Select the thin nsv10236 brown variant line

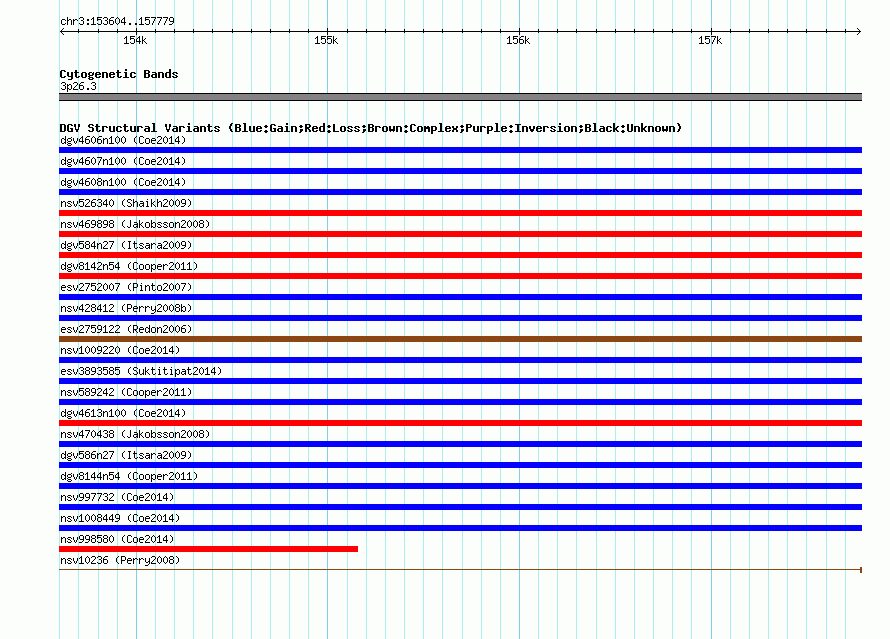(460, 569)
